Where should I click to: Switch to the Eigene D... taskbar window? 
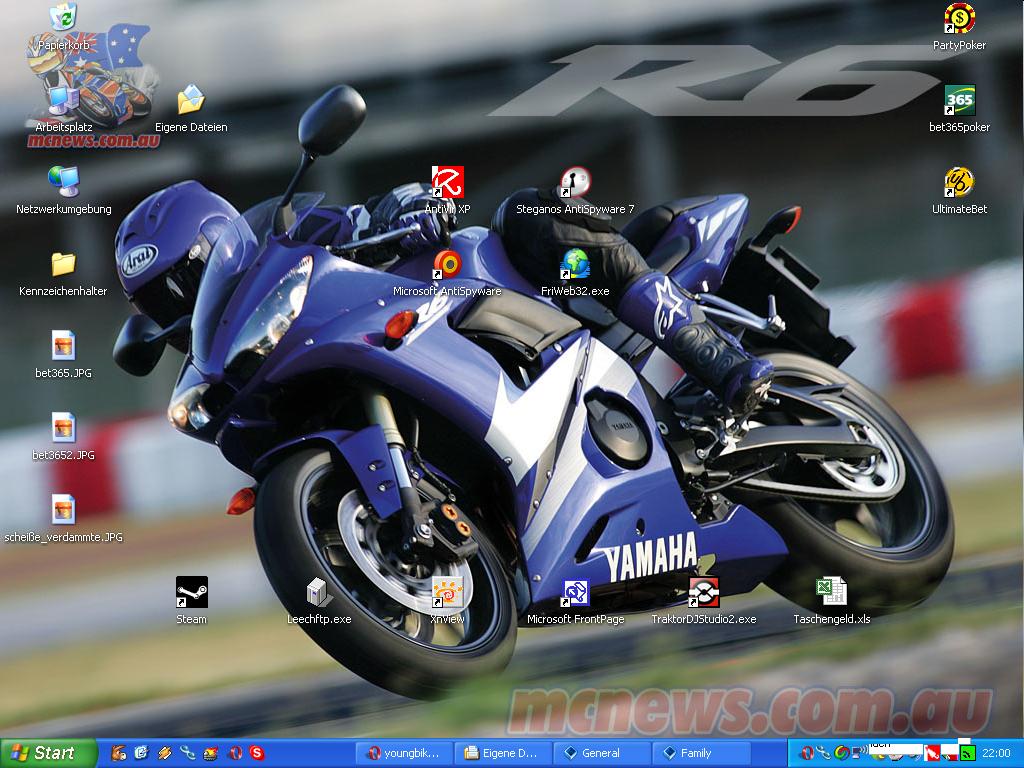(503, 753)
